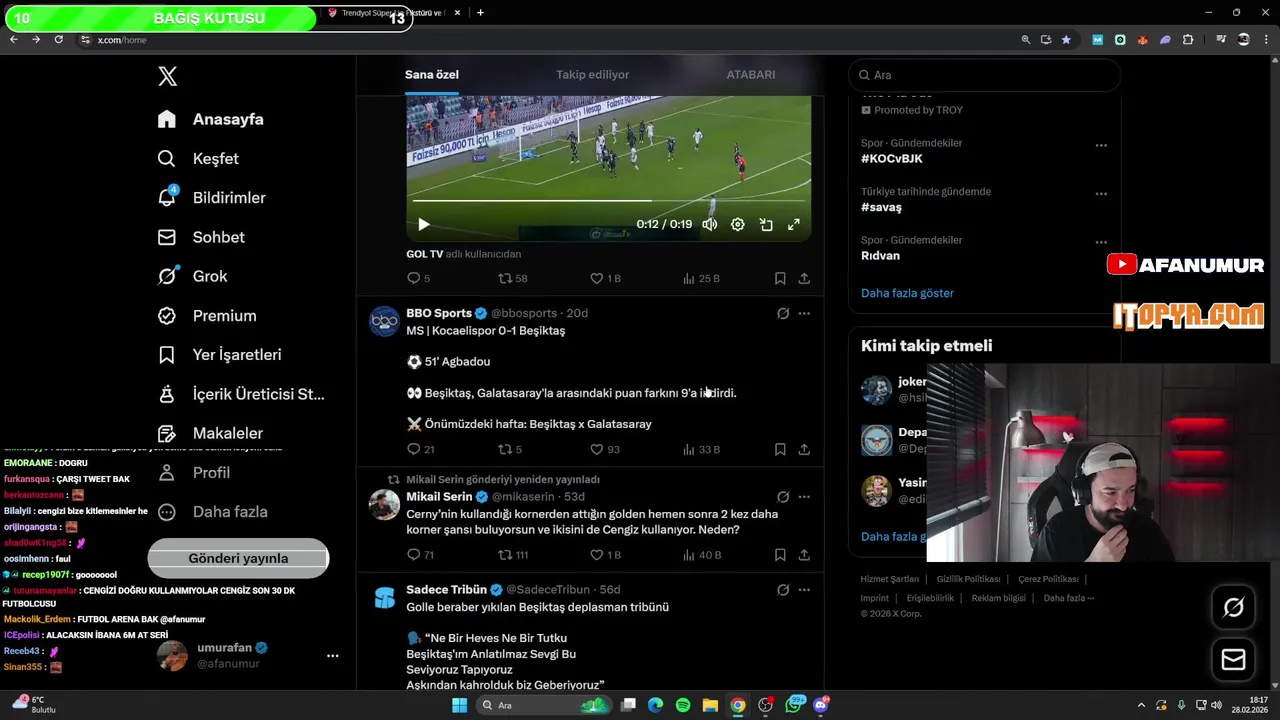Open Gizlilik Politikası footer link
This screenshot has width=1280, height=720.
tap(968, 579)
